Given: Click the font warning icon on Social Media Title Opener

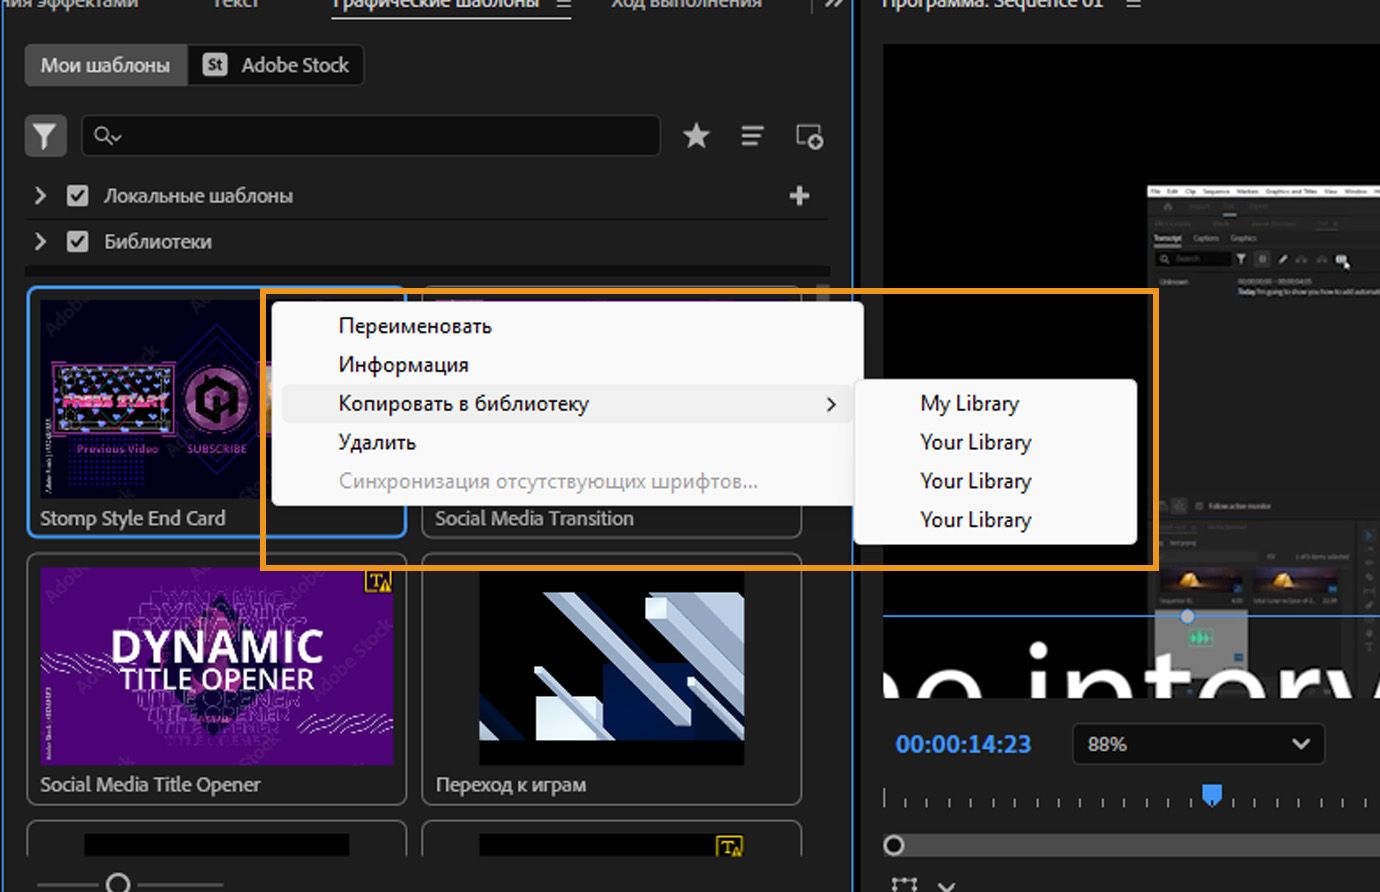Looking at the screenshot, I should (x=379, y=580).
